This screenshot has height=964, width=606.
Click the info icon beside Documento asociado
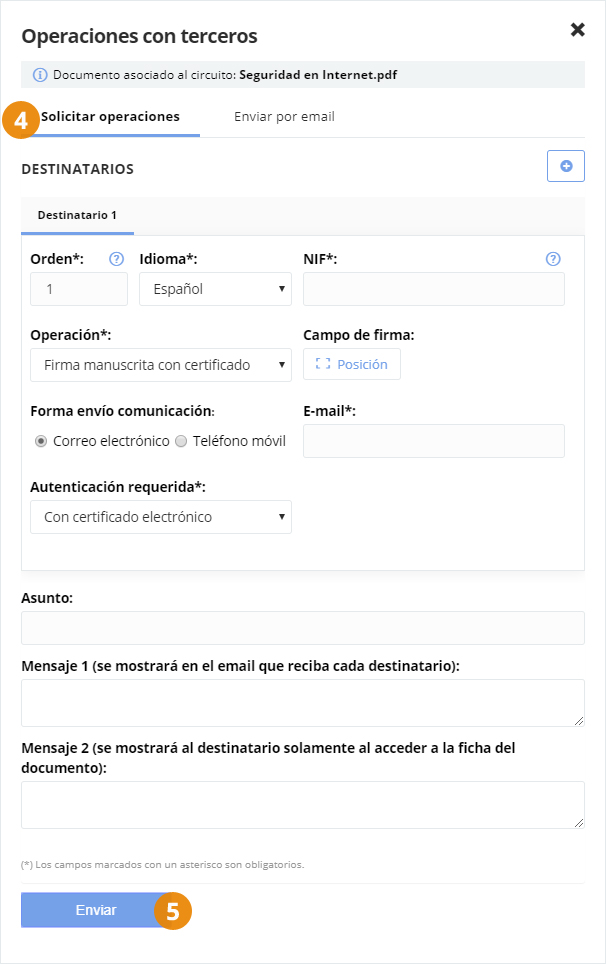(x=40, y=75)
